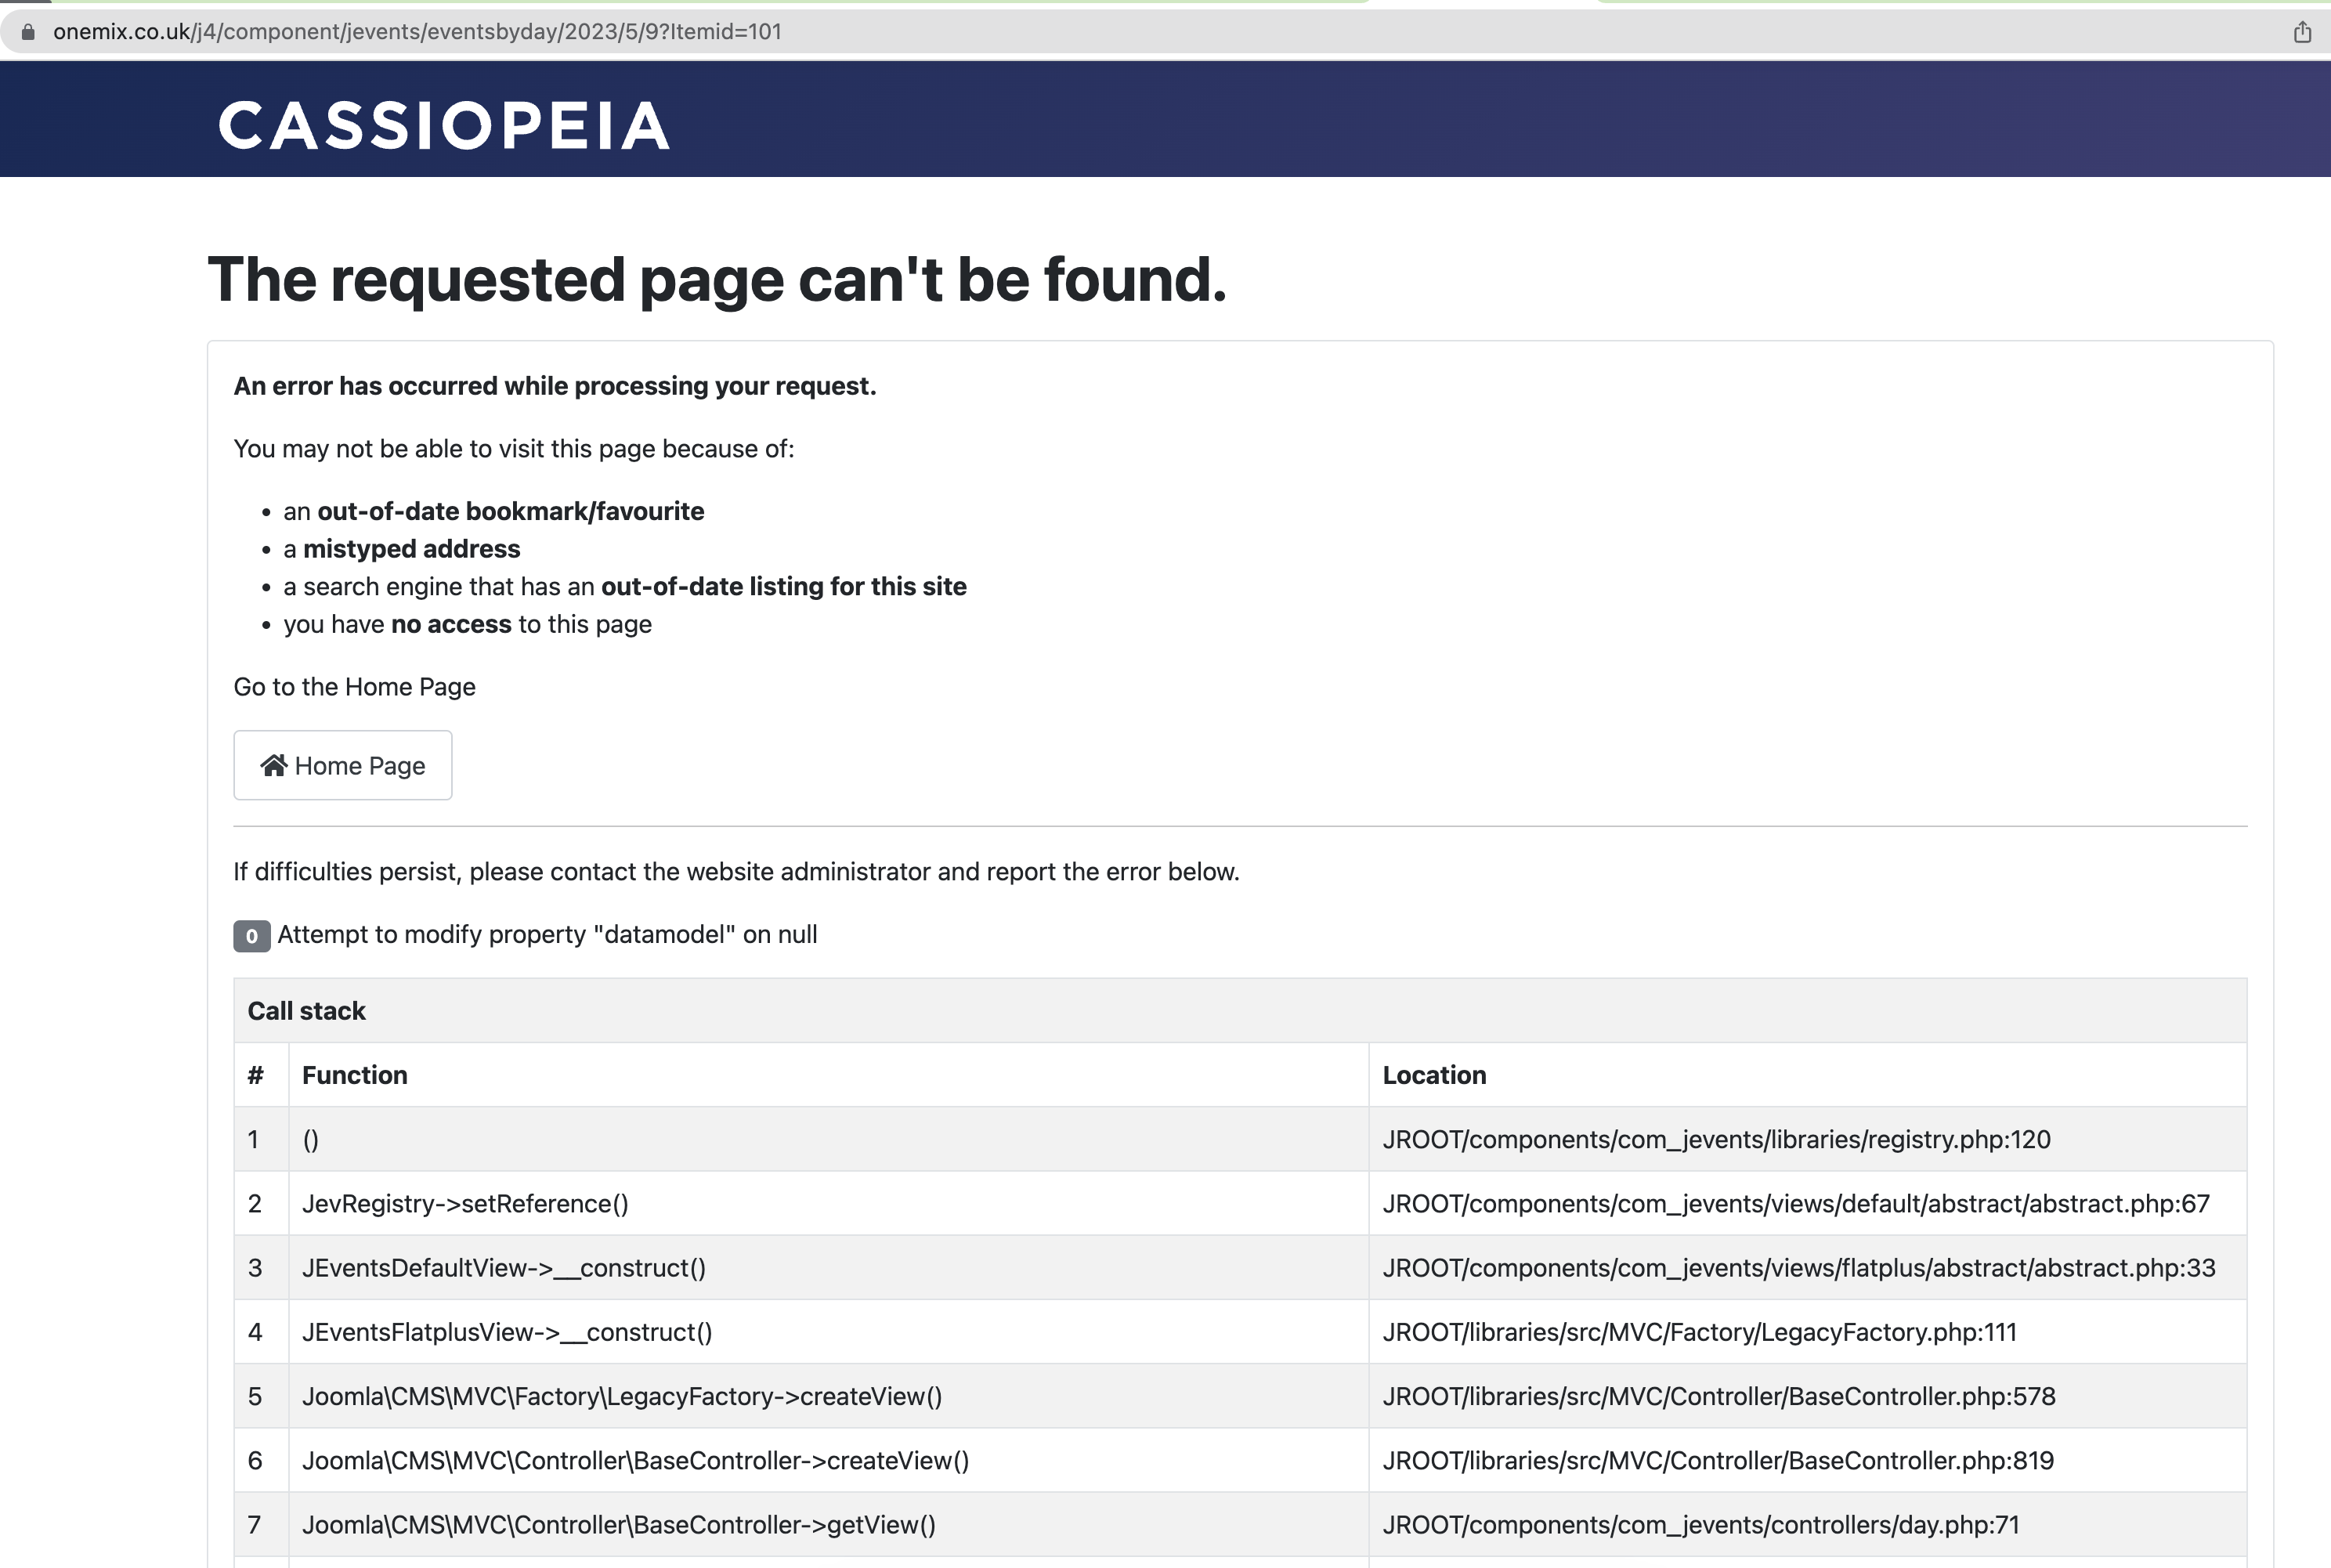This screenshot has height=1568, width=2331.
Task: Click the Home Page button
Action: click(x=343, y=765)
